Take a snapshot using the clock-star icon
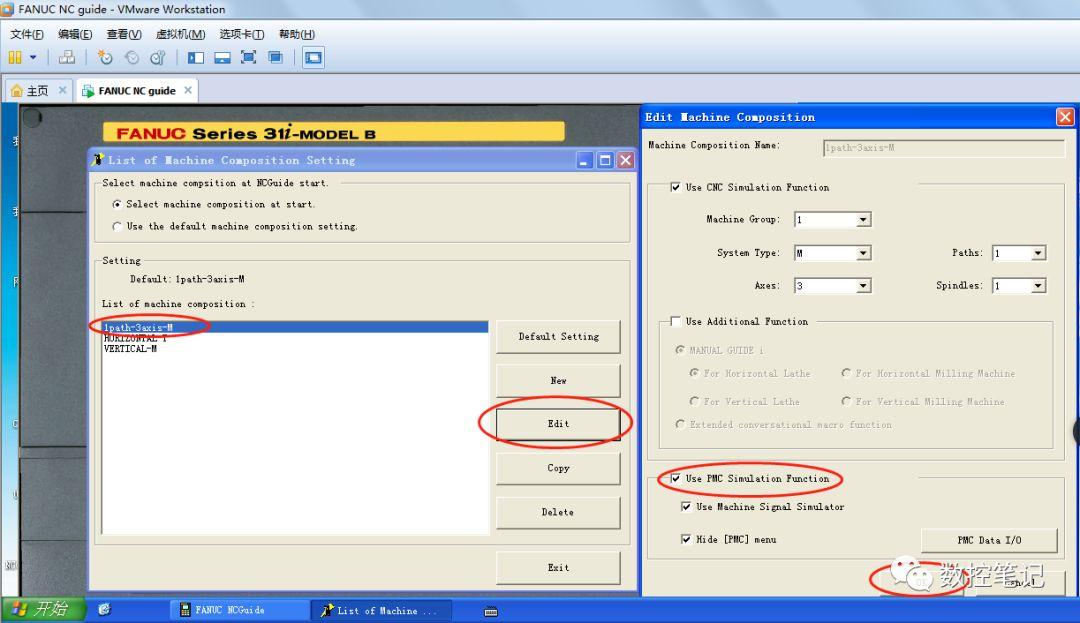Viewport: 1080px width, 623px height. point(105,57)
